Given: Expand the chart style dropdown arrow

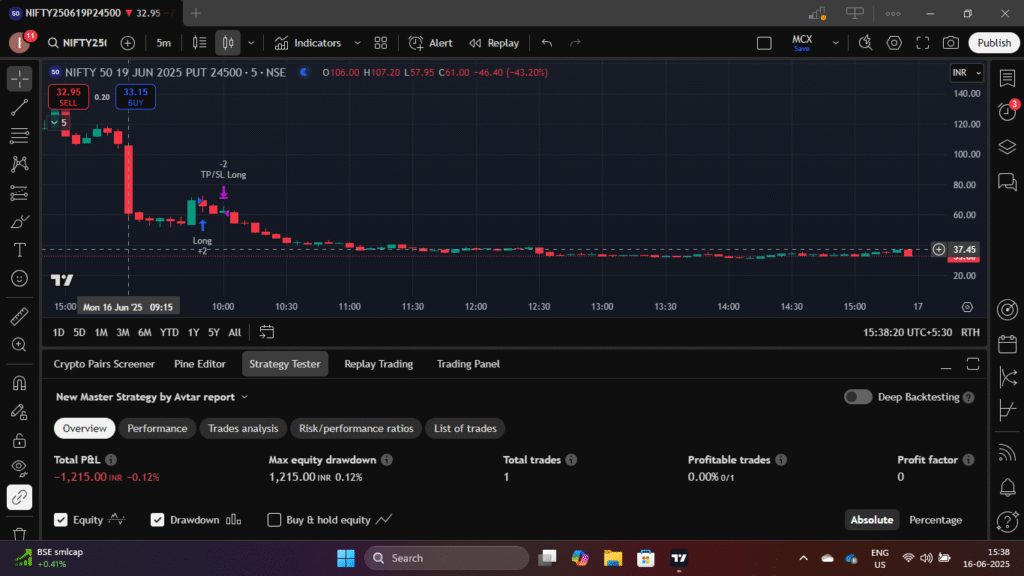Looking at the screenshot, I should 251,43.
